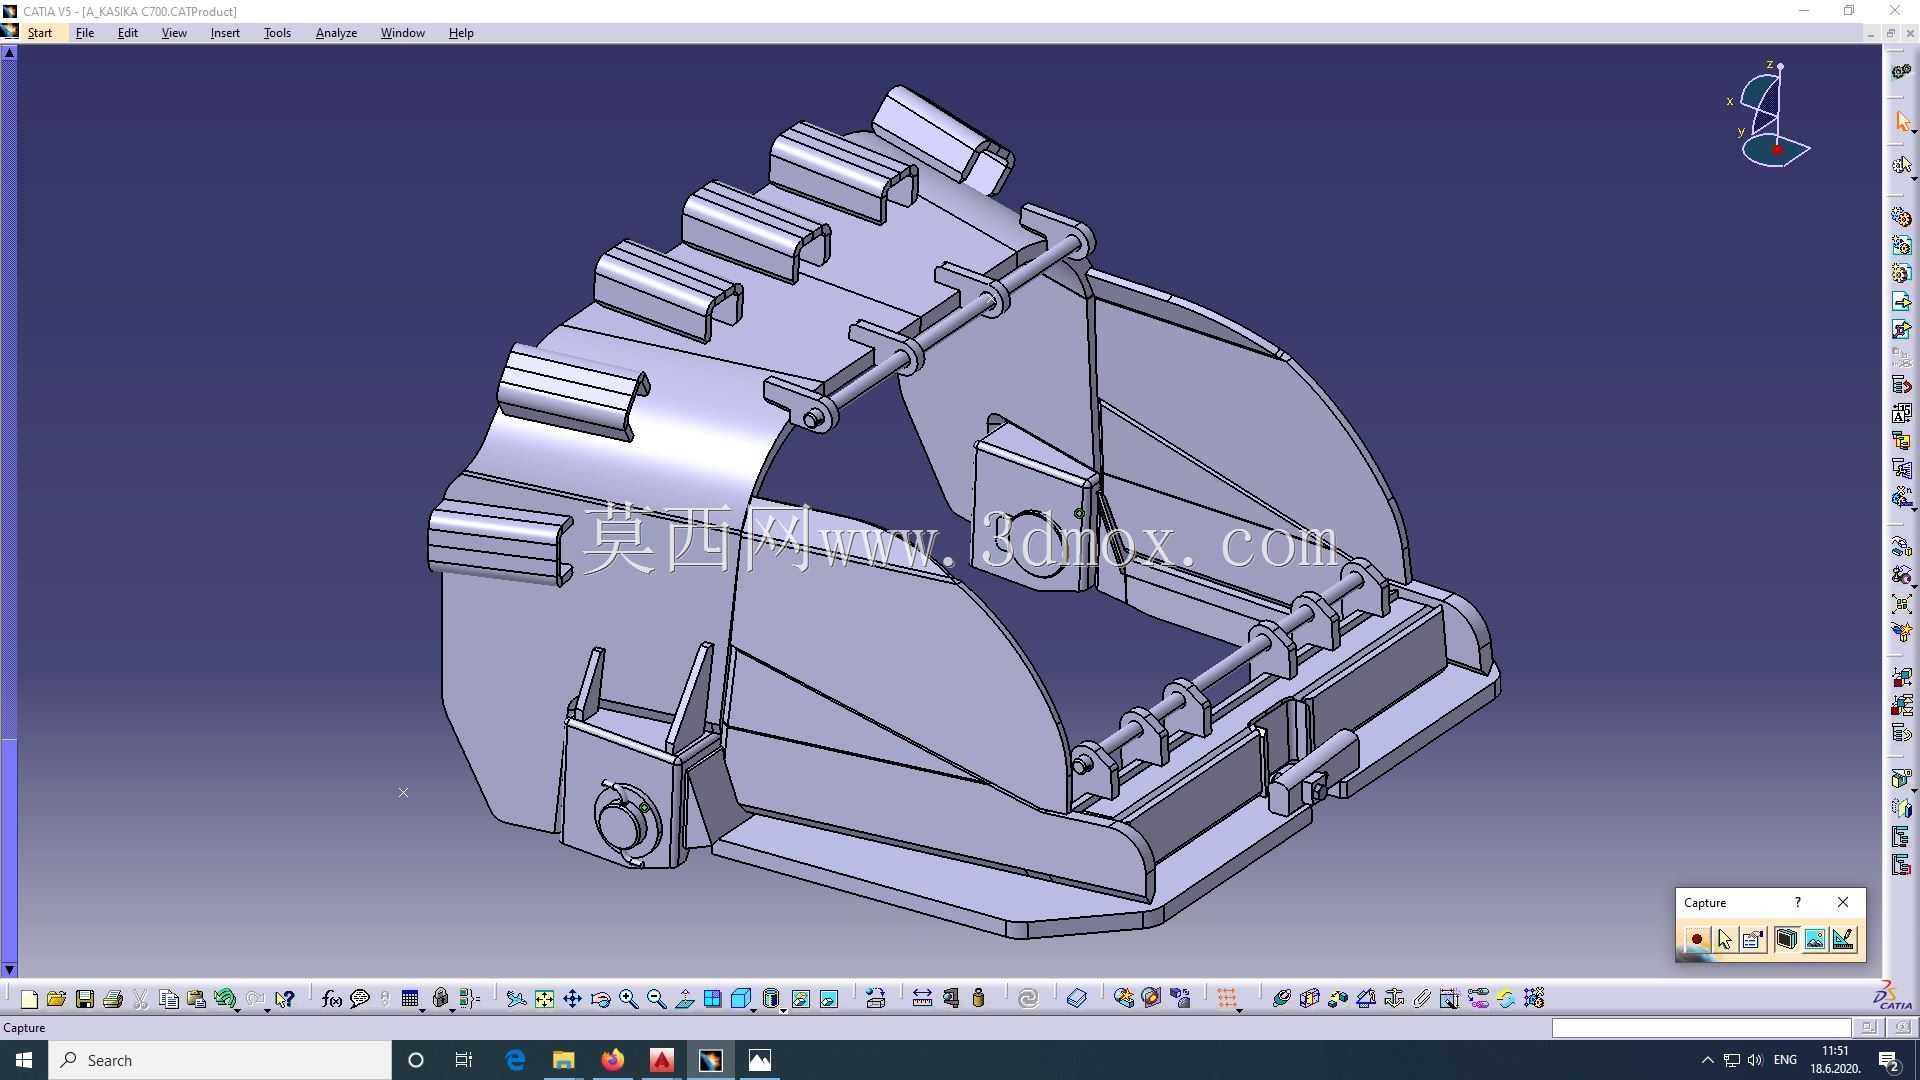This screenshot has width=1920, height=1080.
Task: Toggle Capture mode record button
Action: pyautogui.click(x=1696, y=939)
